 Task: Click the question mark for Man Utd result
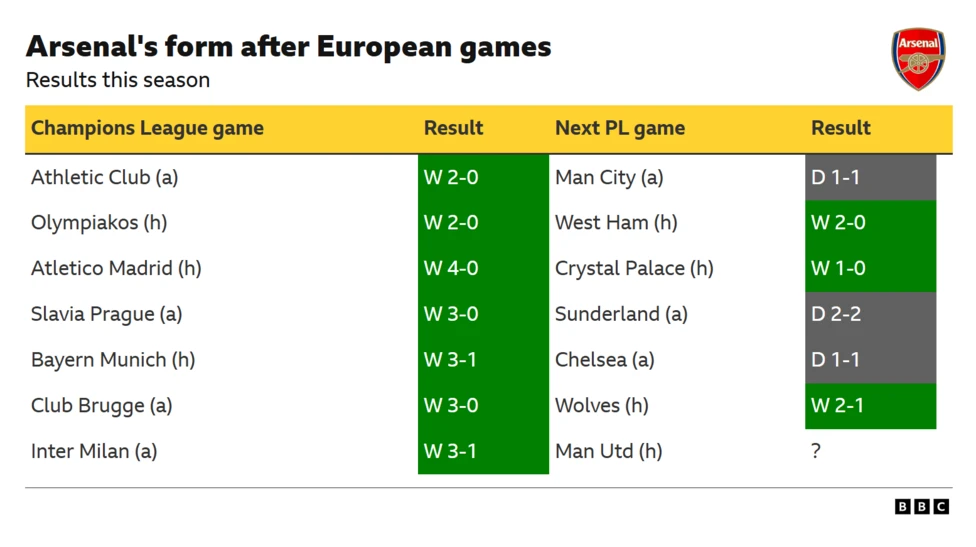816,451
